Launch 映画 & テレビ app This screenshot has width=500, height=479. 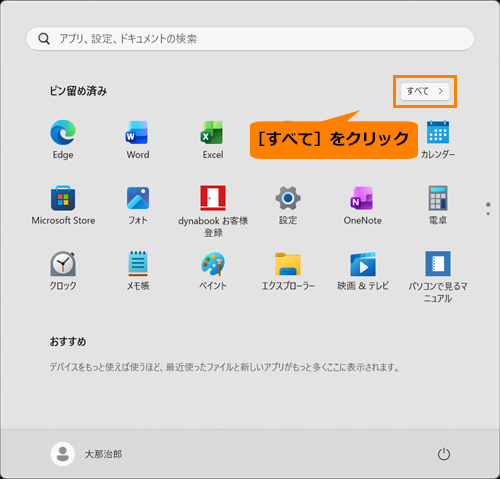coord(363,271)
